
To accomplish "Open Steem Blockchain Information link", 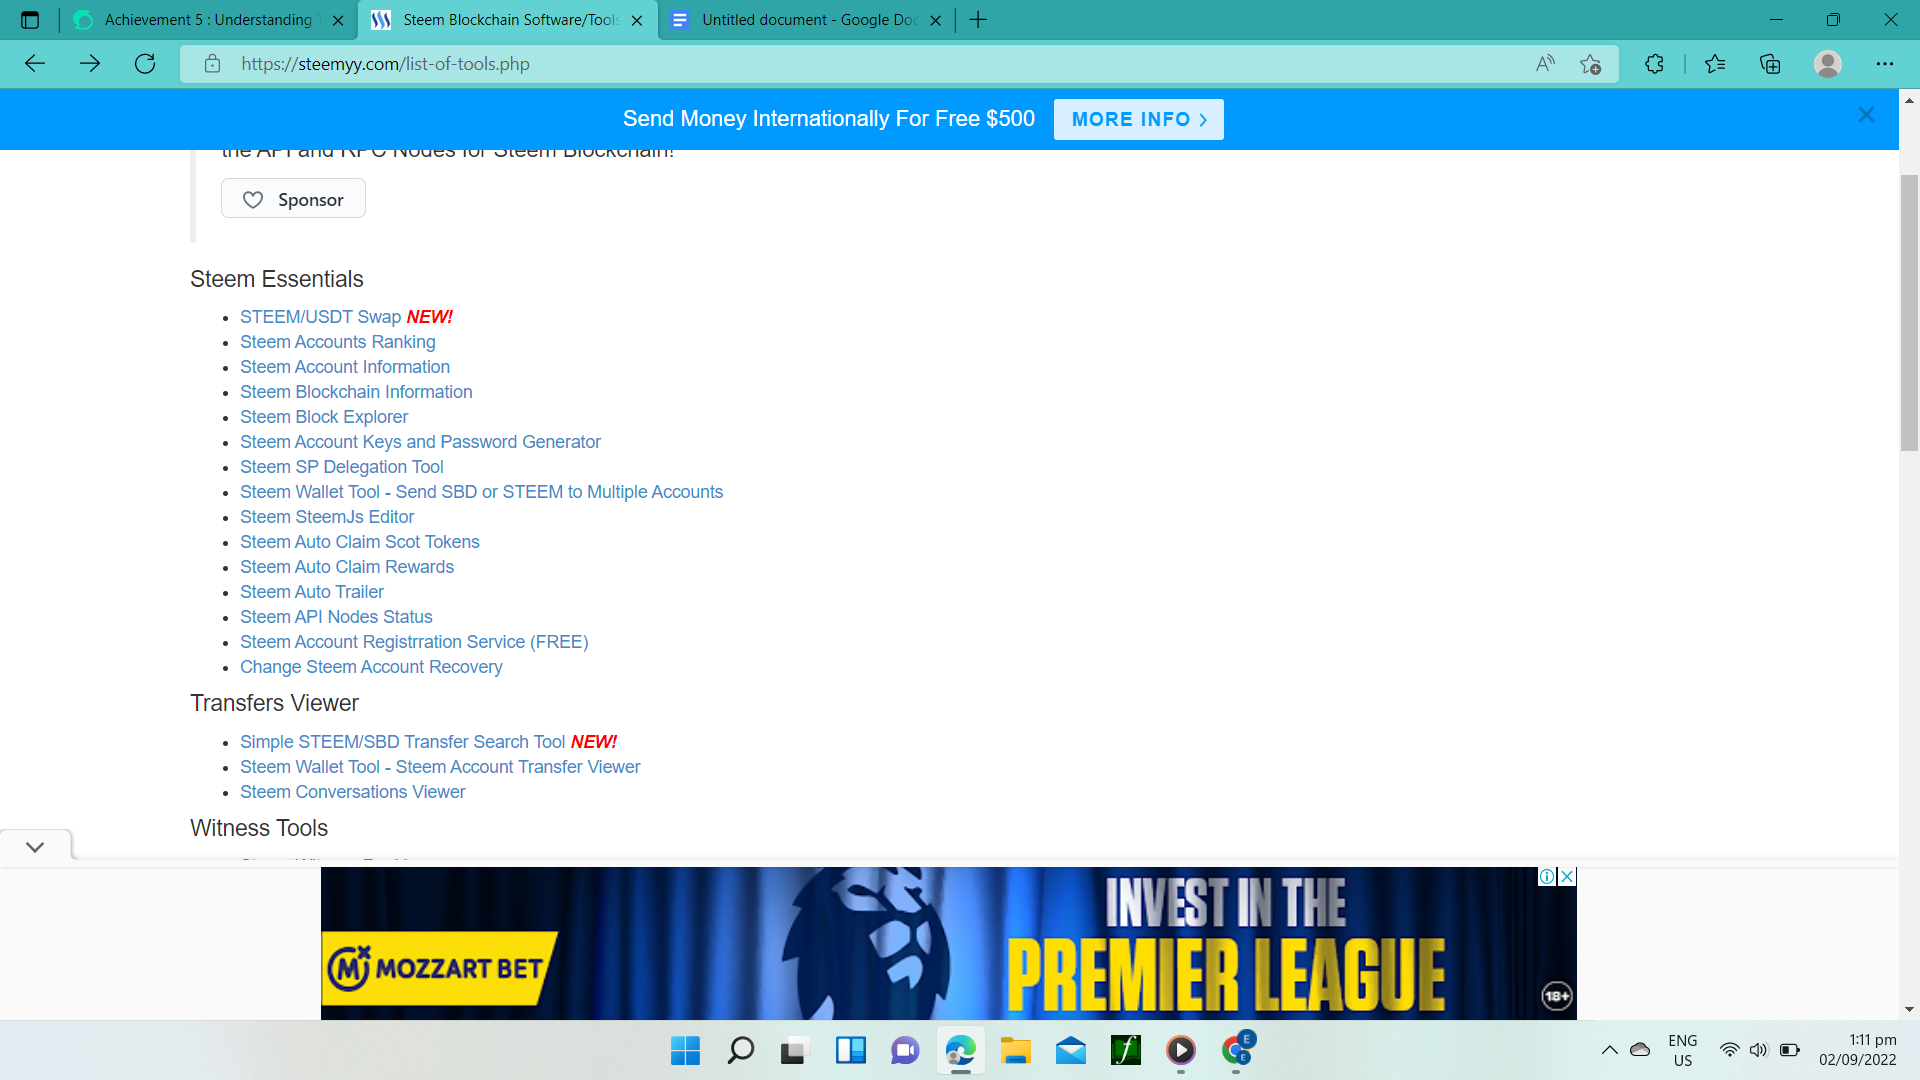I will 356,392.
